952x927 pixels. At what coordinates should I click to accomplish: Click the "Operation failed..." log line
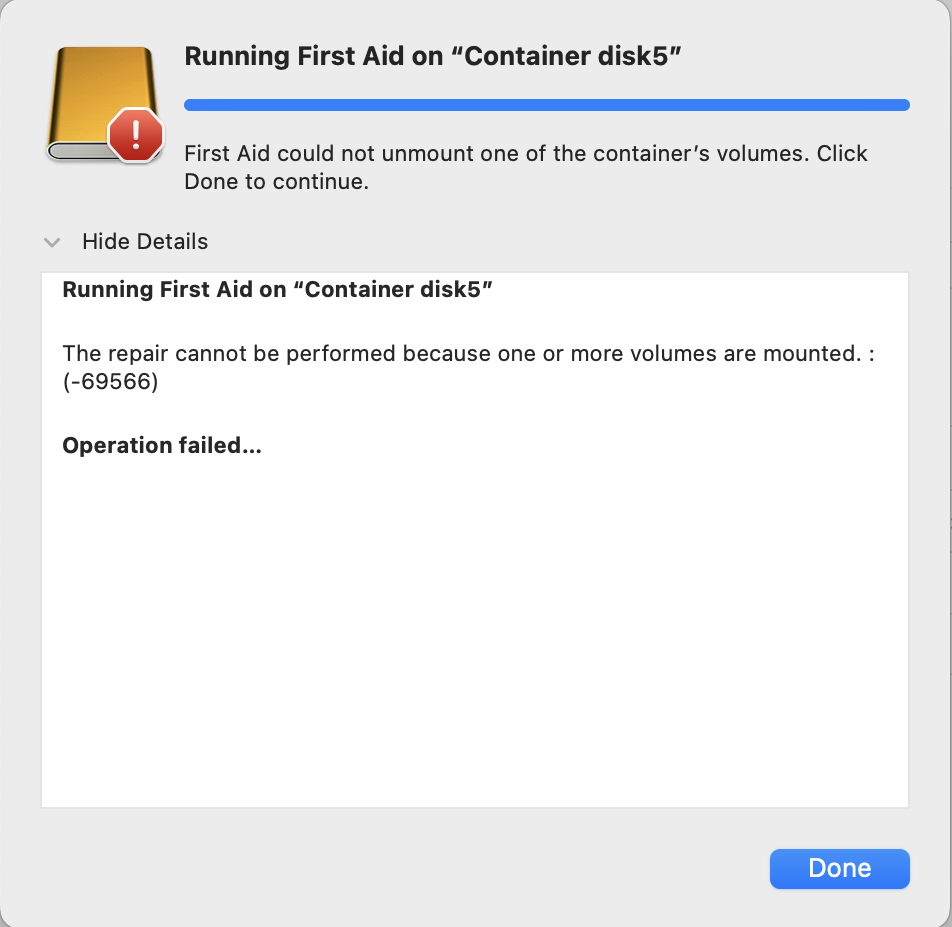click(162, 446)
